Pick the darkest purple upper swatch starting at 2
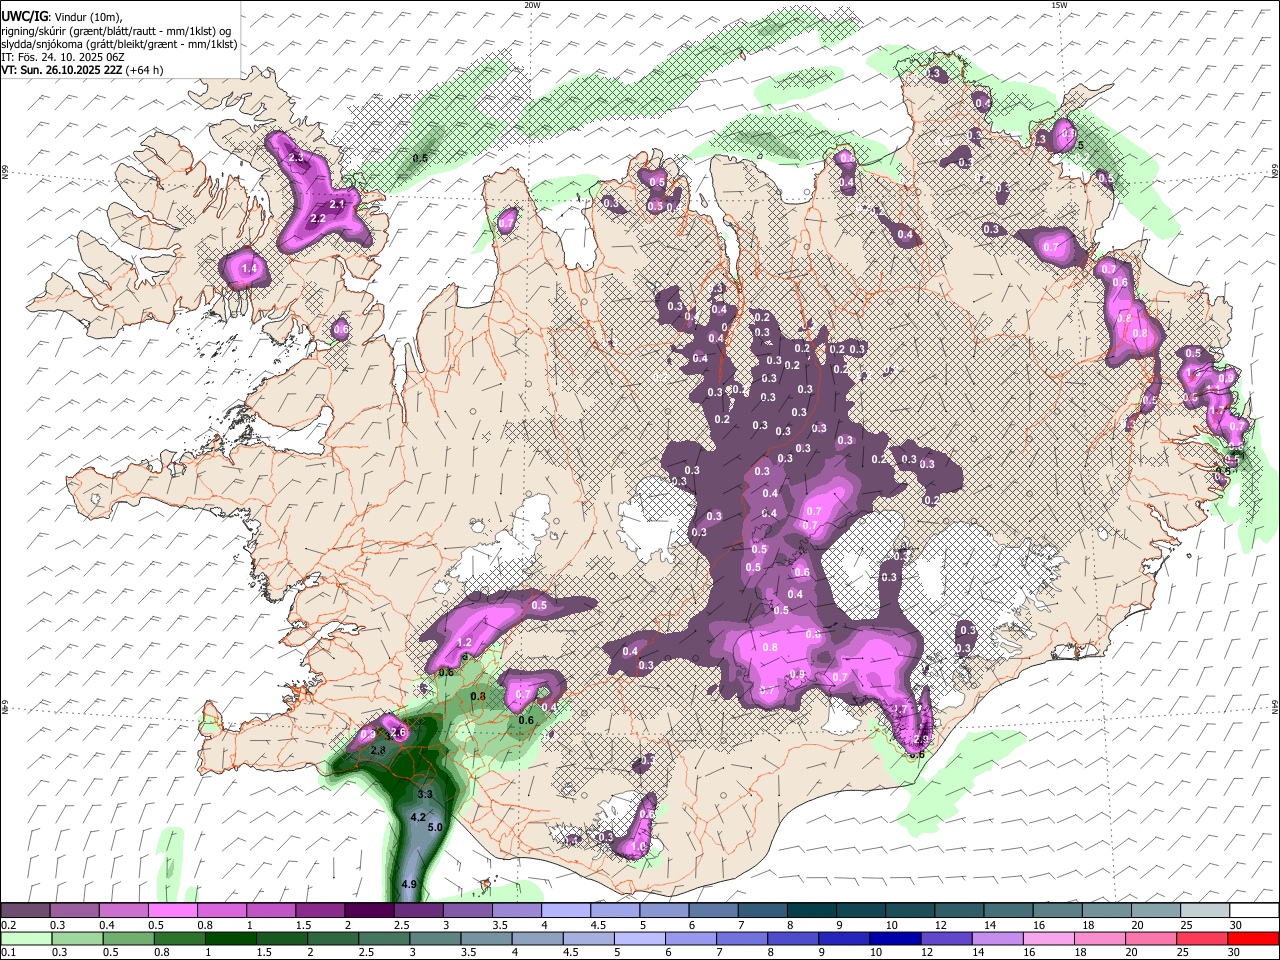The image size is (1280, 960). [369, 911]
